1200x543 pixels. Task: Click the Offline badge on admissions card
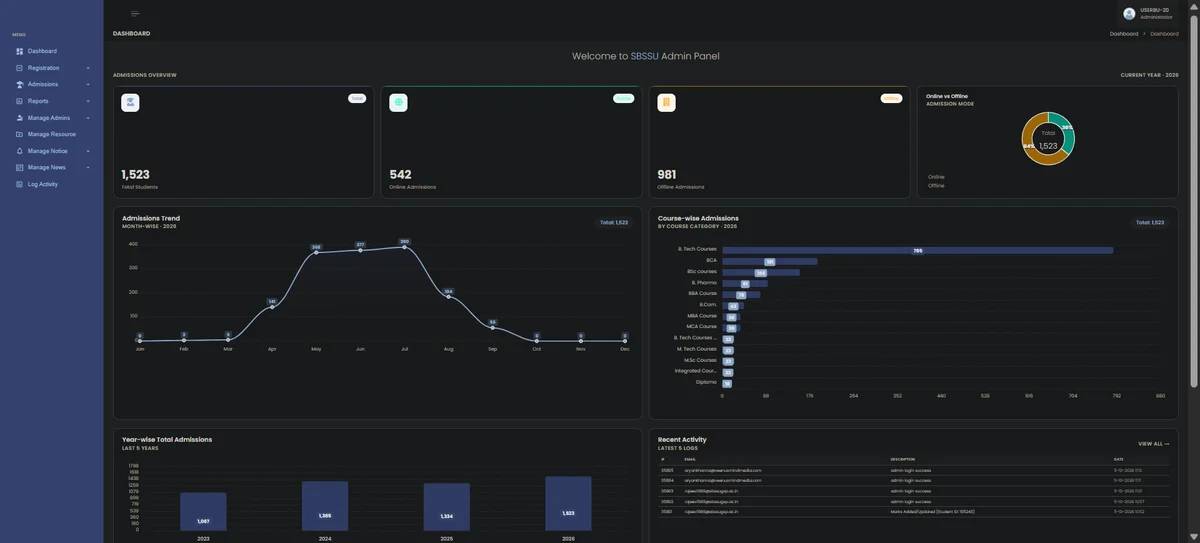tap(892, 98)
